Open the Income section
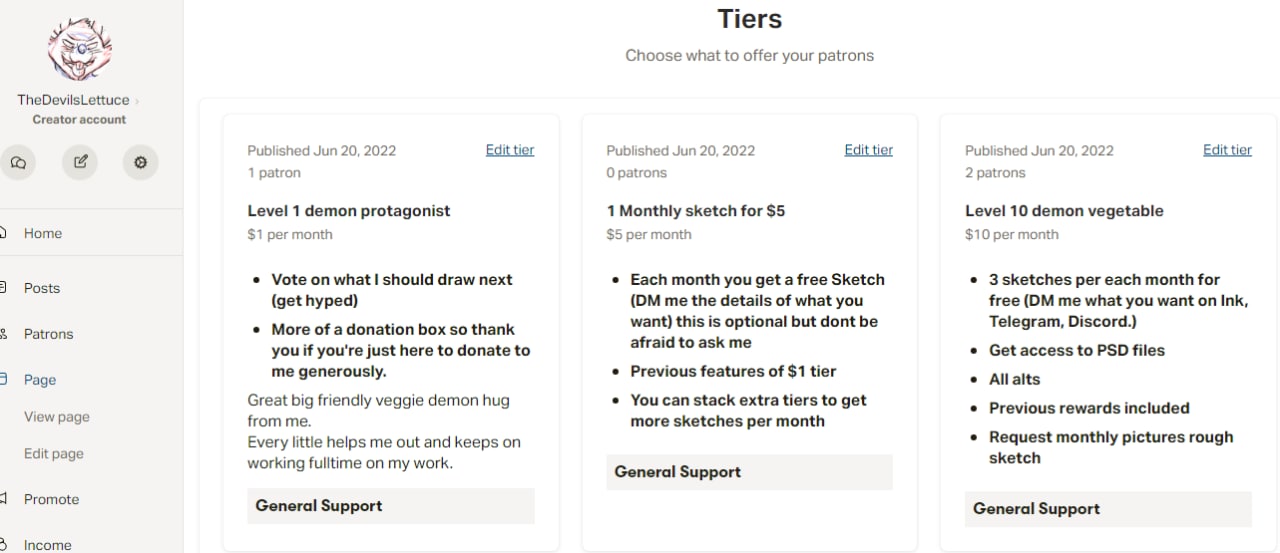Viewport: 1280px width, 553px height. (47, 545)
